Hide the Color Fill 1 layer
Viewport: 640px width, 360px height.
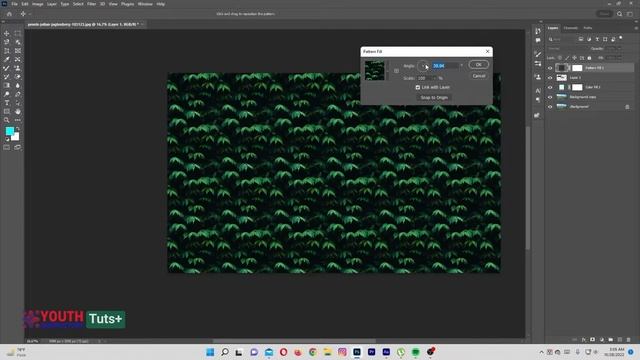550,87
